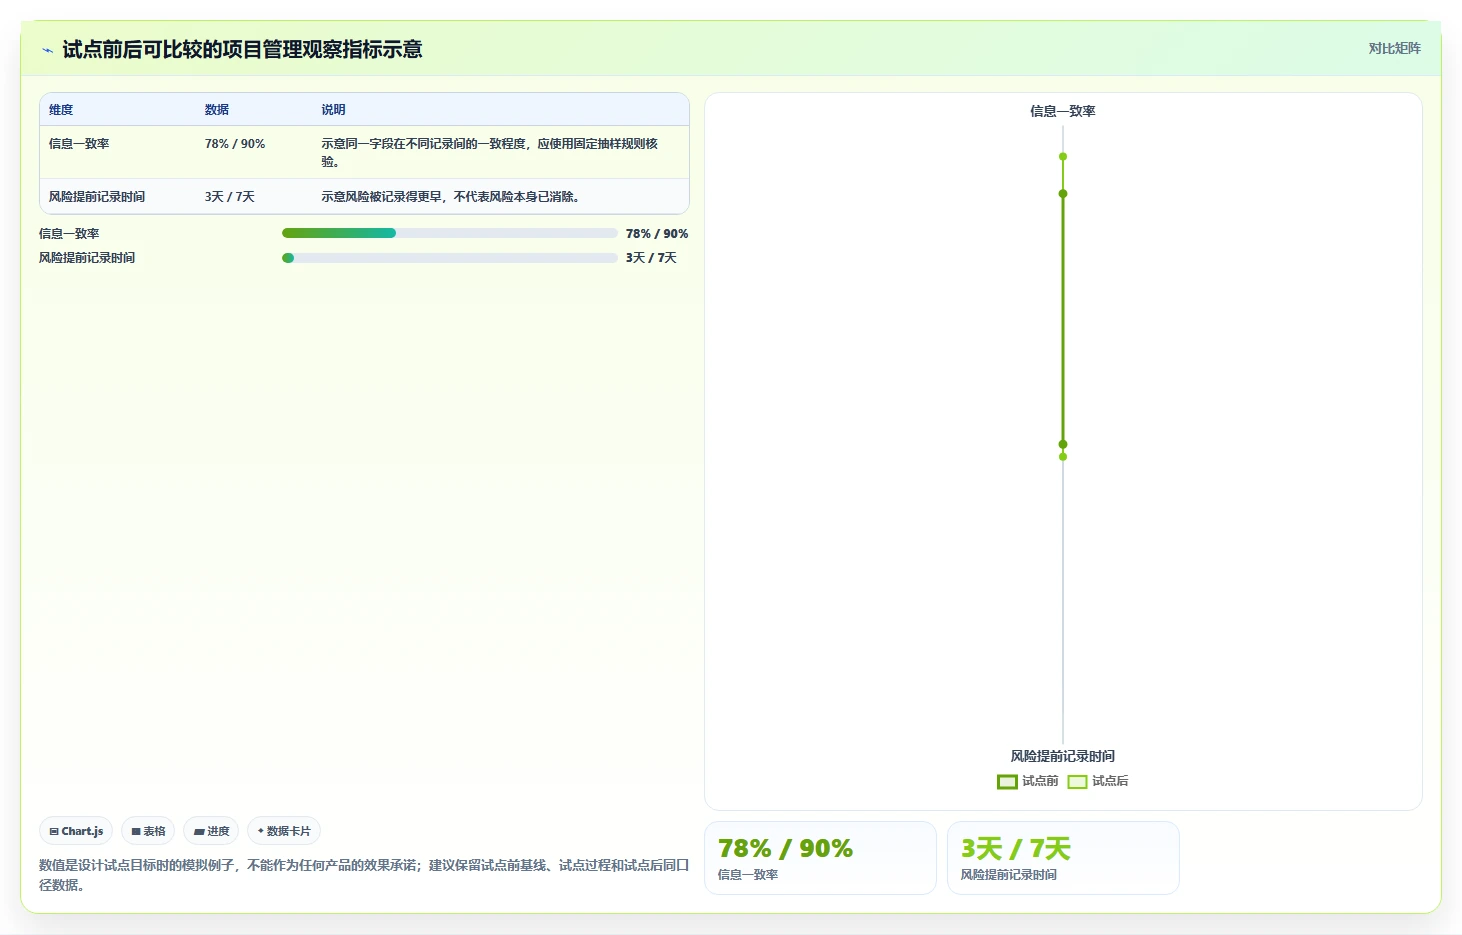Click the 数据 column header
Image resolution: width=1462 pixels, height=935 pixels.
pyautogui.click(x=217, y=110)
